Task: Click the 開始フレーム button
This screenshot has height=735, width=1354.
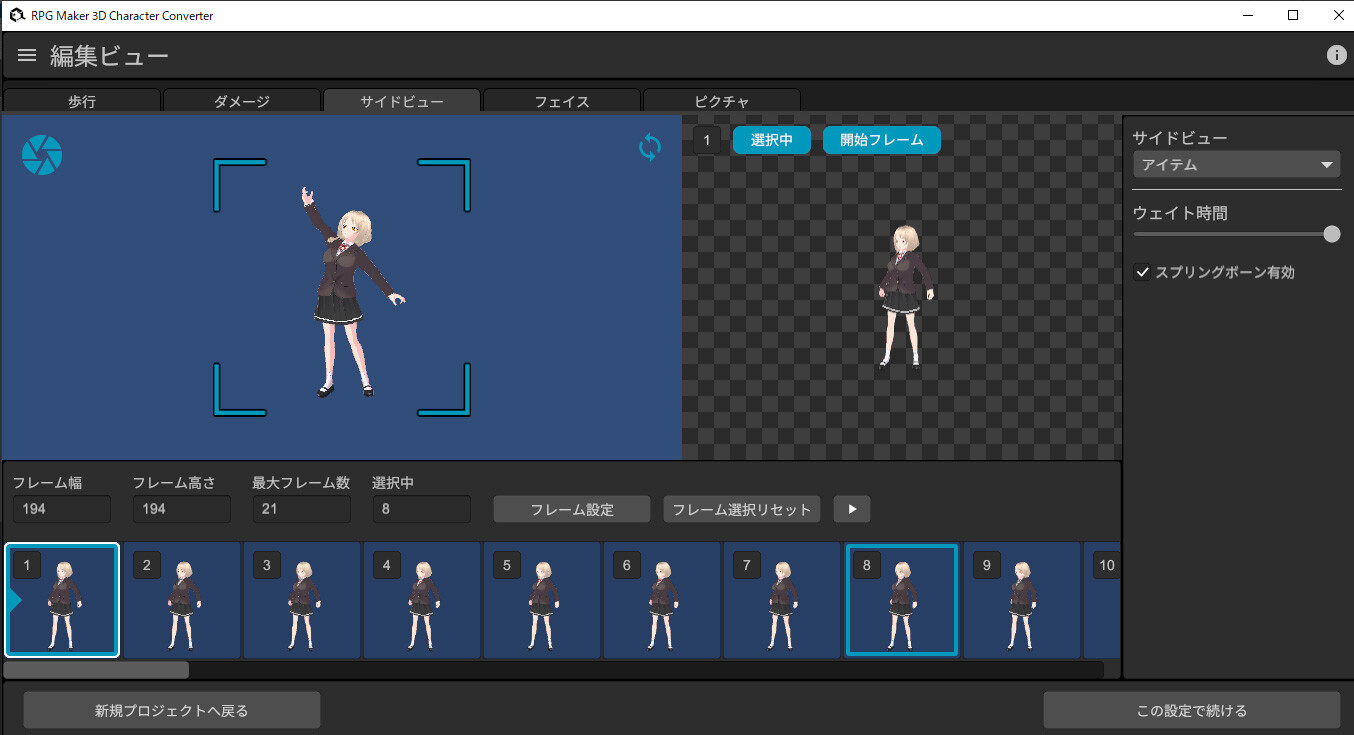Action: click(x=881, y=140)
